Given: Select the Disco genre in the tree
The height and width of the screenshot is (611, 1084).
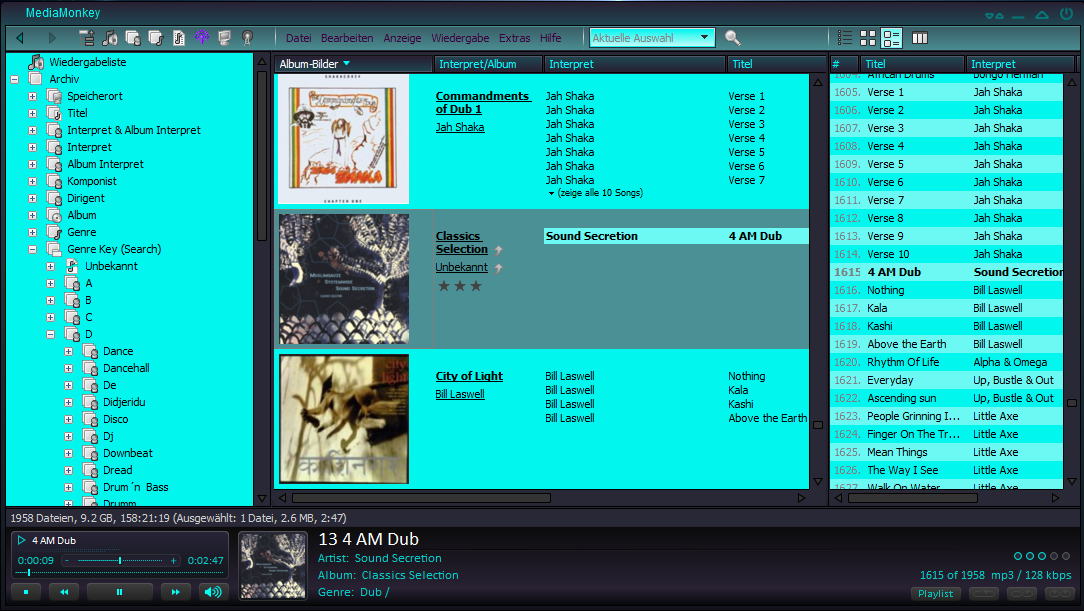Looking at the screenshot, I should click(115, 420).
